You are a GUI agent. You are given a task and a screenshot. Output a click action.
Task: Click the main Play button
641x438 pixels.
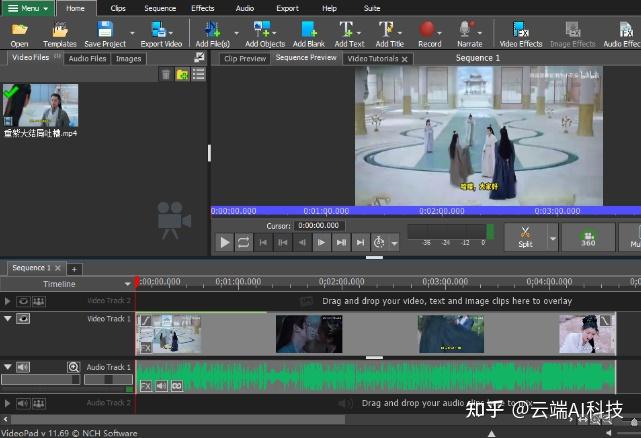point(224,242)
